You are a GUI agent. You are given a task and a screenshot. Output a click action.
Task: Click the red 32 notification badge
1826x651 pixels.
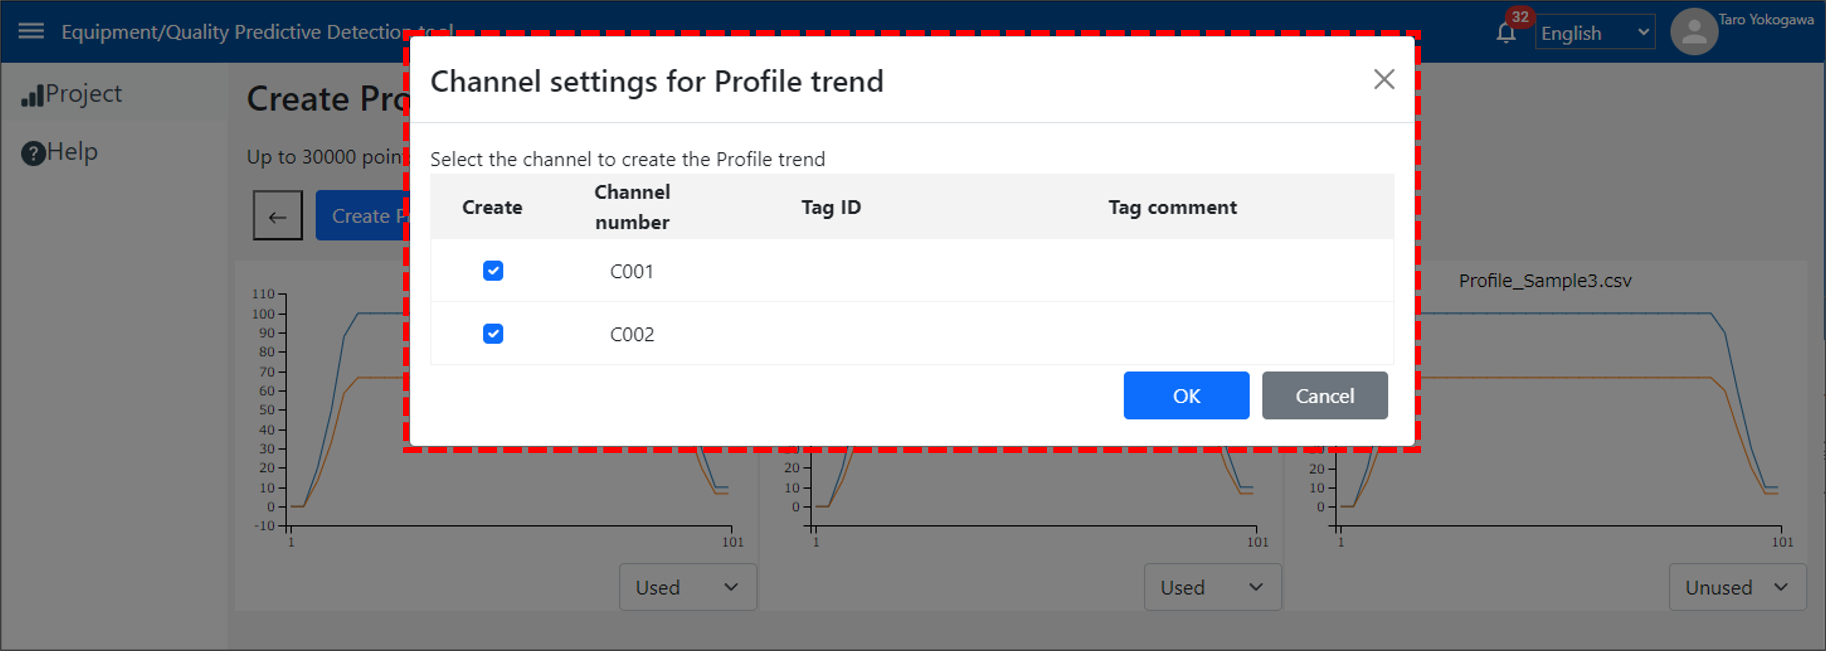[1520, 17]
